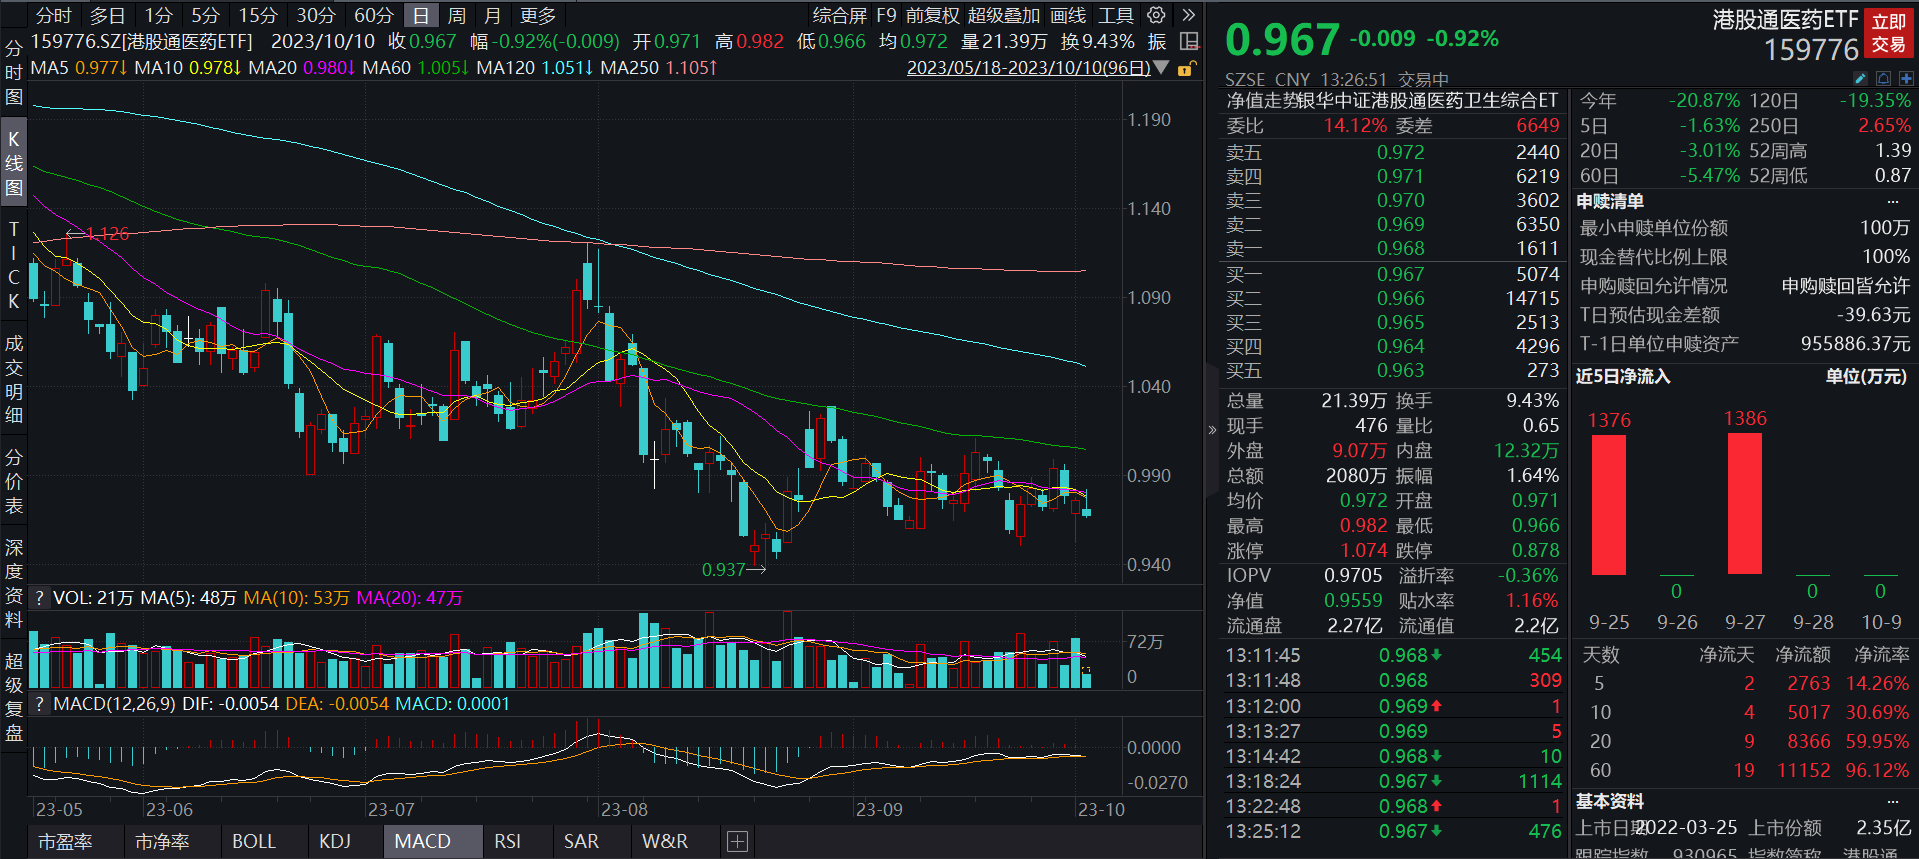Click the red 立即交易 button
Image resolution: width=1919 pixels, height=859 pixels.
1889,33
